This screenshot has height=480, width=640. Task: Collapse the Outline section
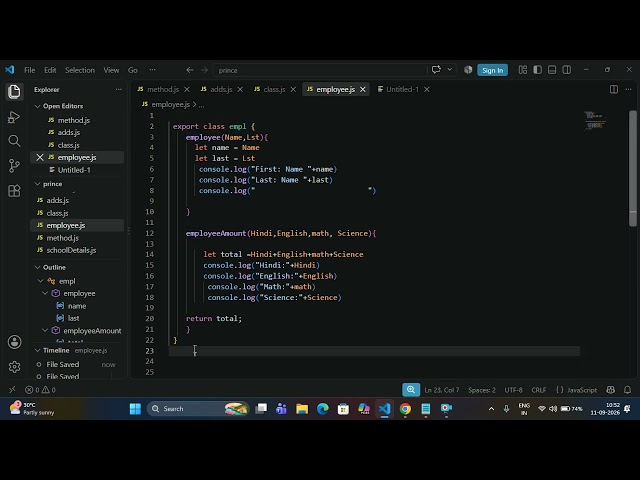click(38, 267)
